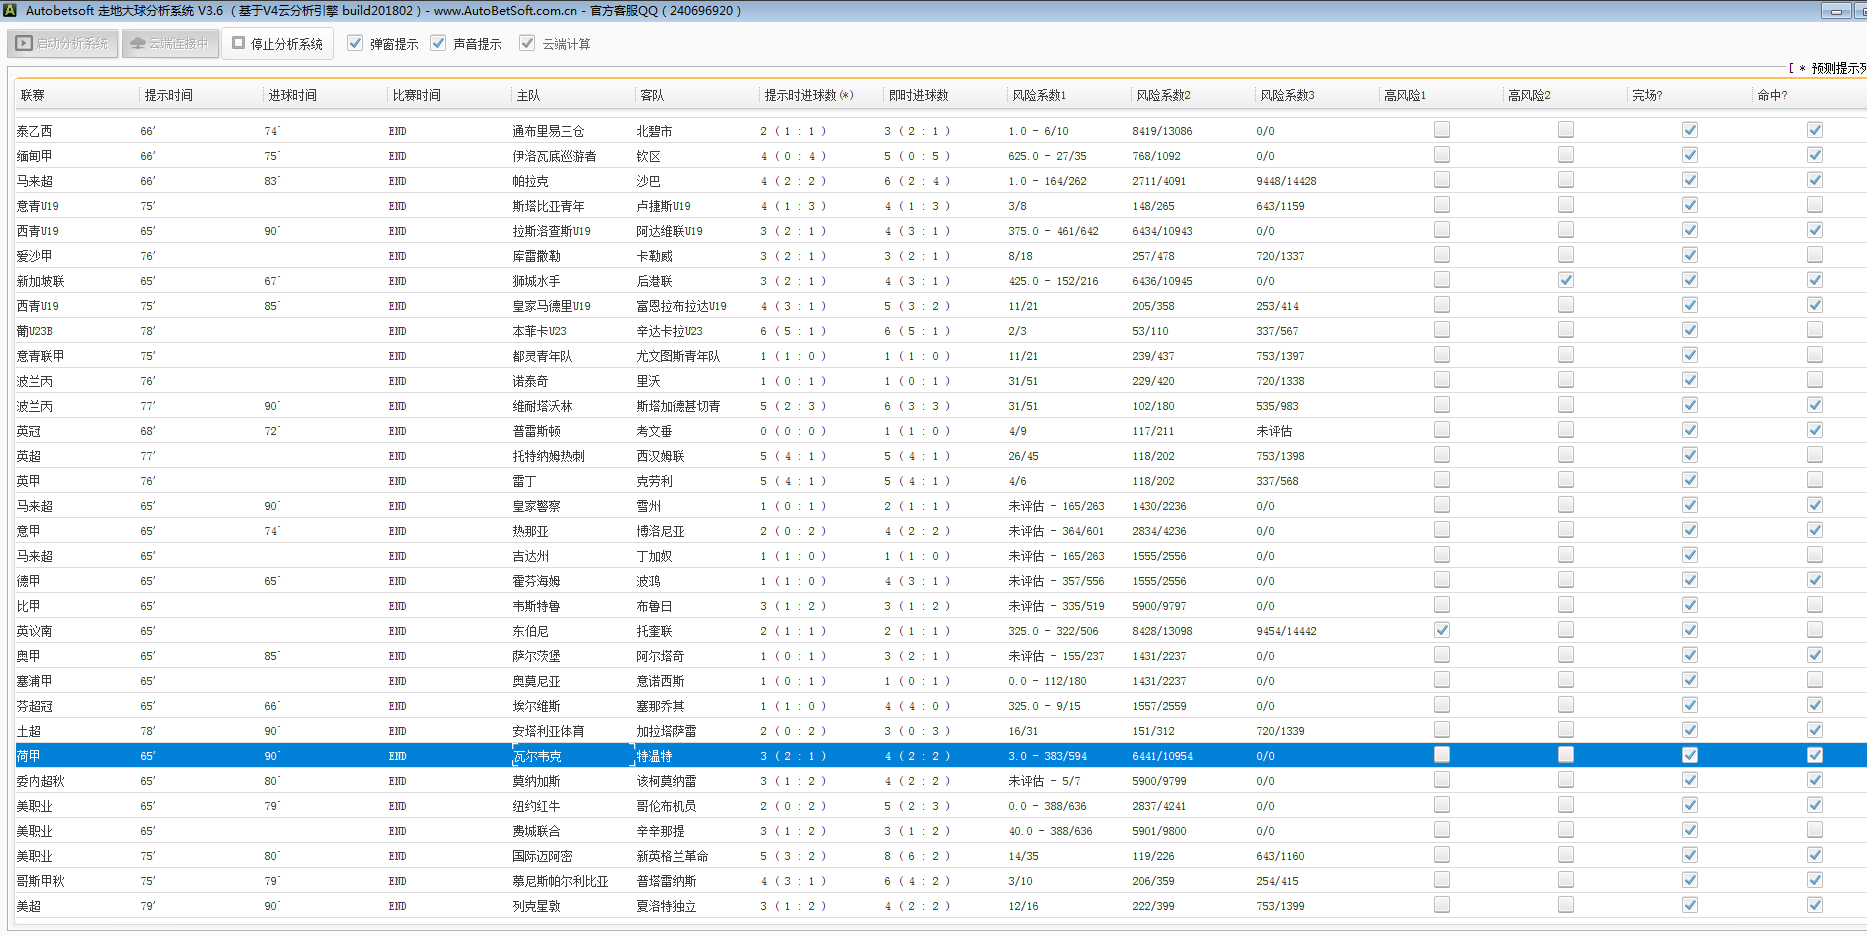Toggle 完场? checkbox in the 通布里易三仓 row

tap(1690, 131)
